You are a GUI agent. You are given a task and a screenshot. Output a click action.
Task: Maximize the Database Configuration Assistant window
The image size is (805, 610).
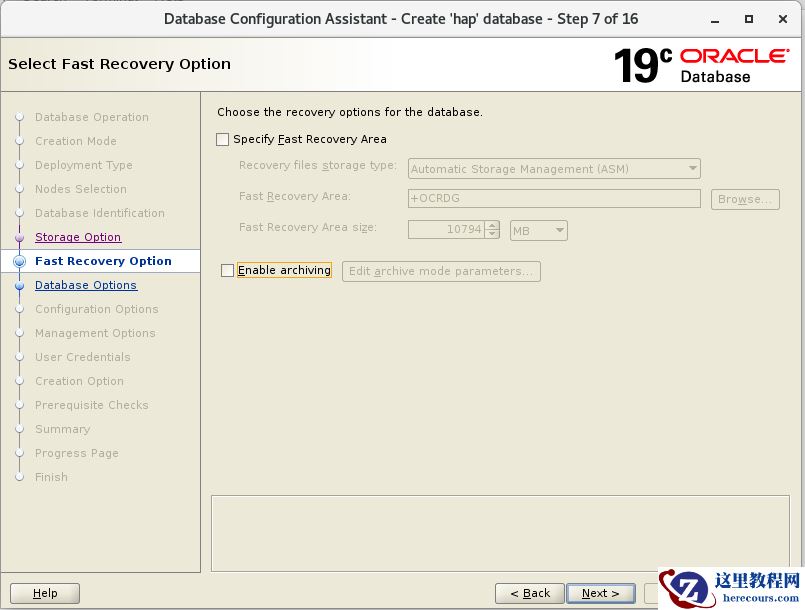click(749, 19)
